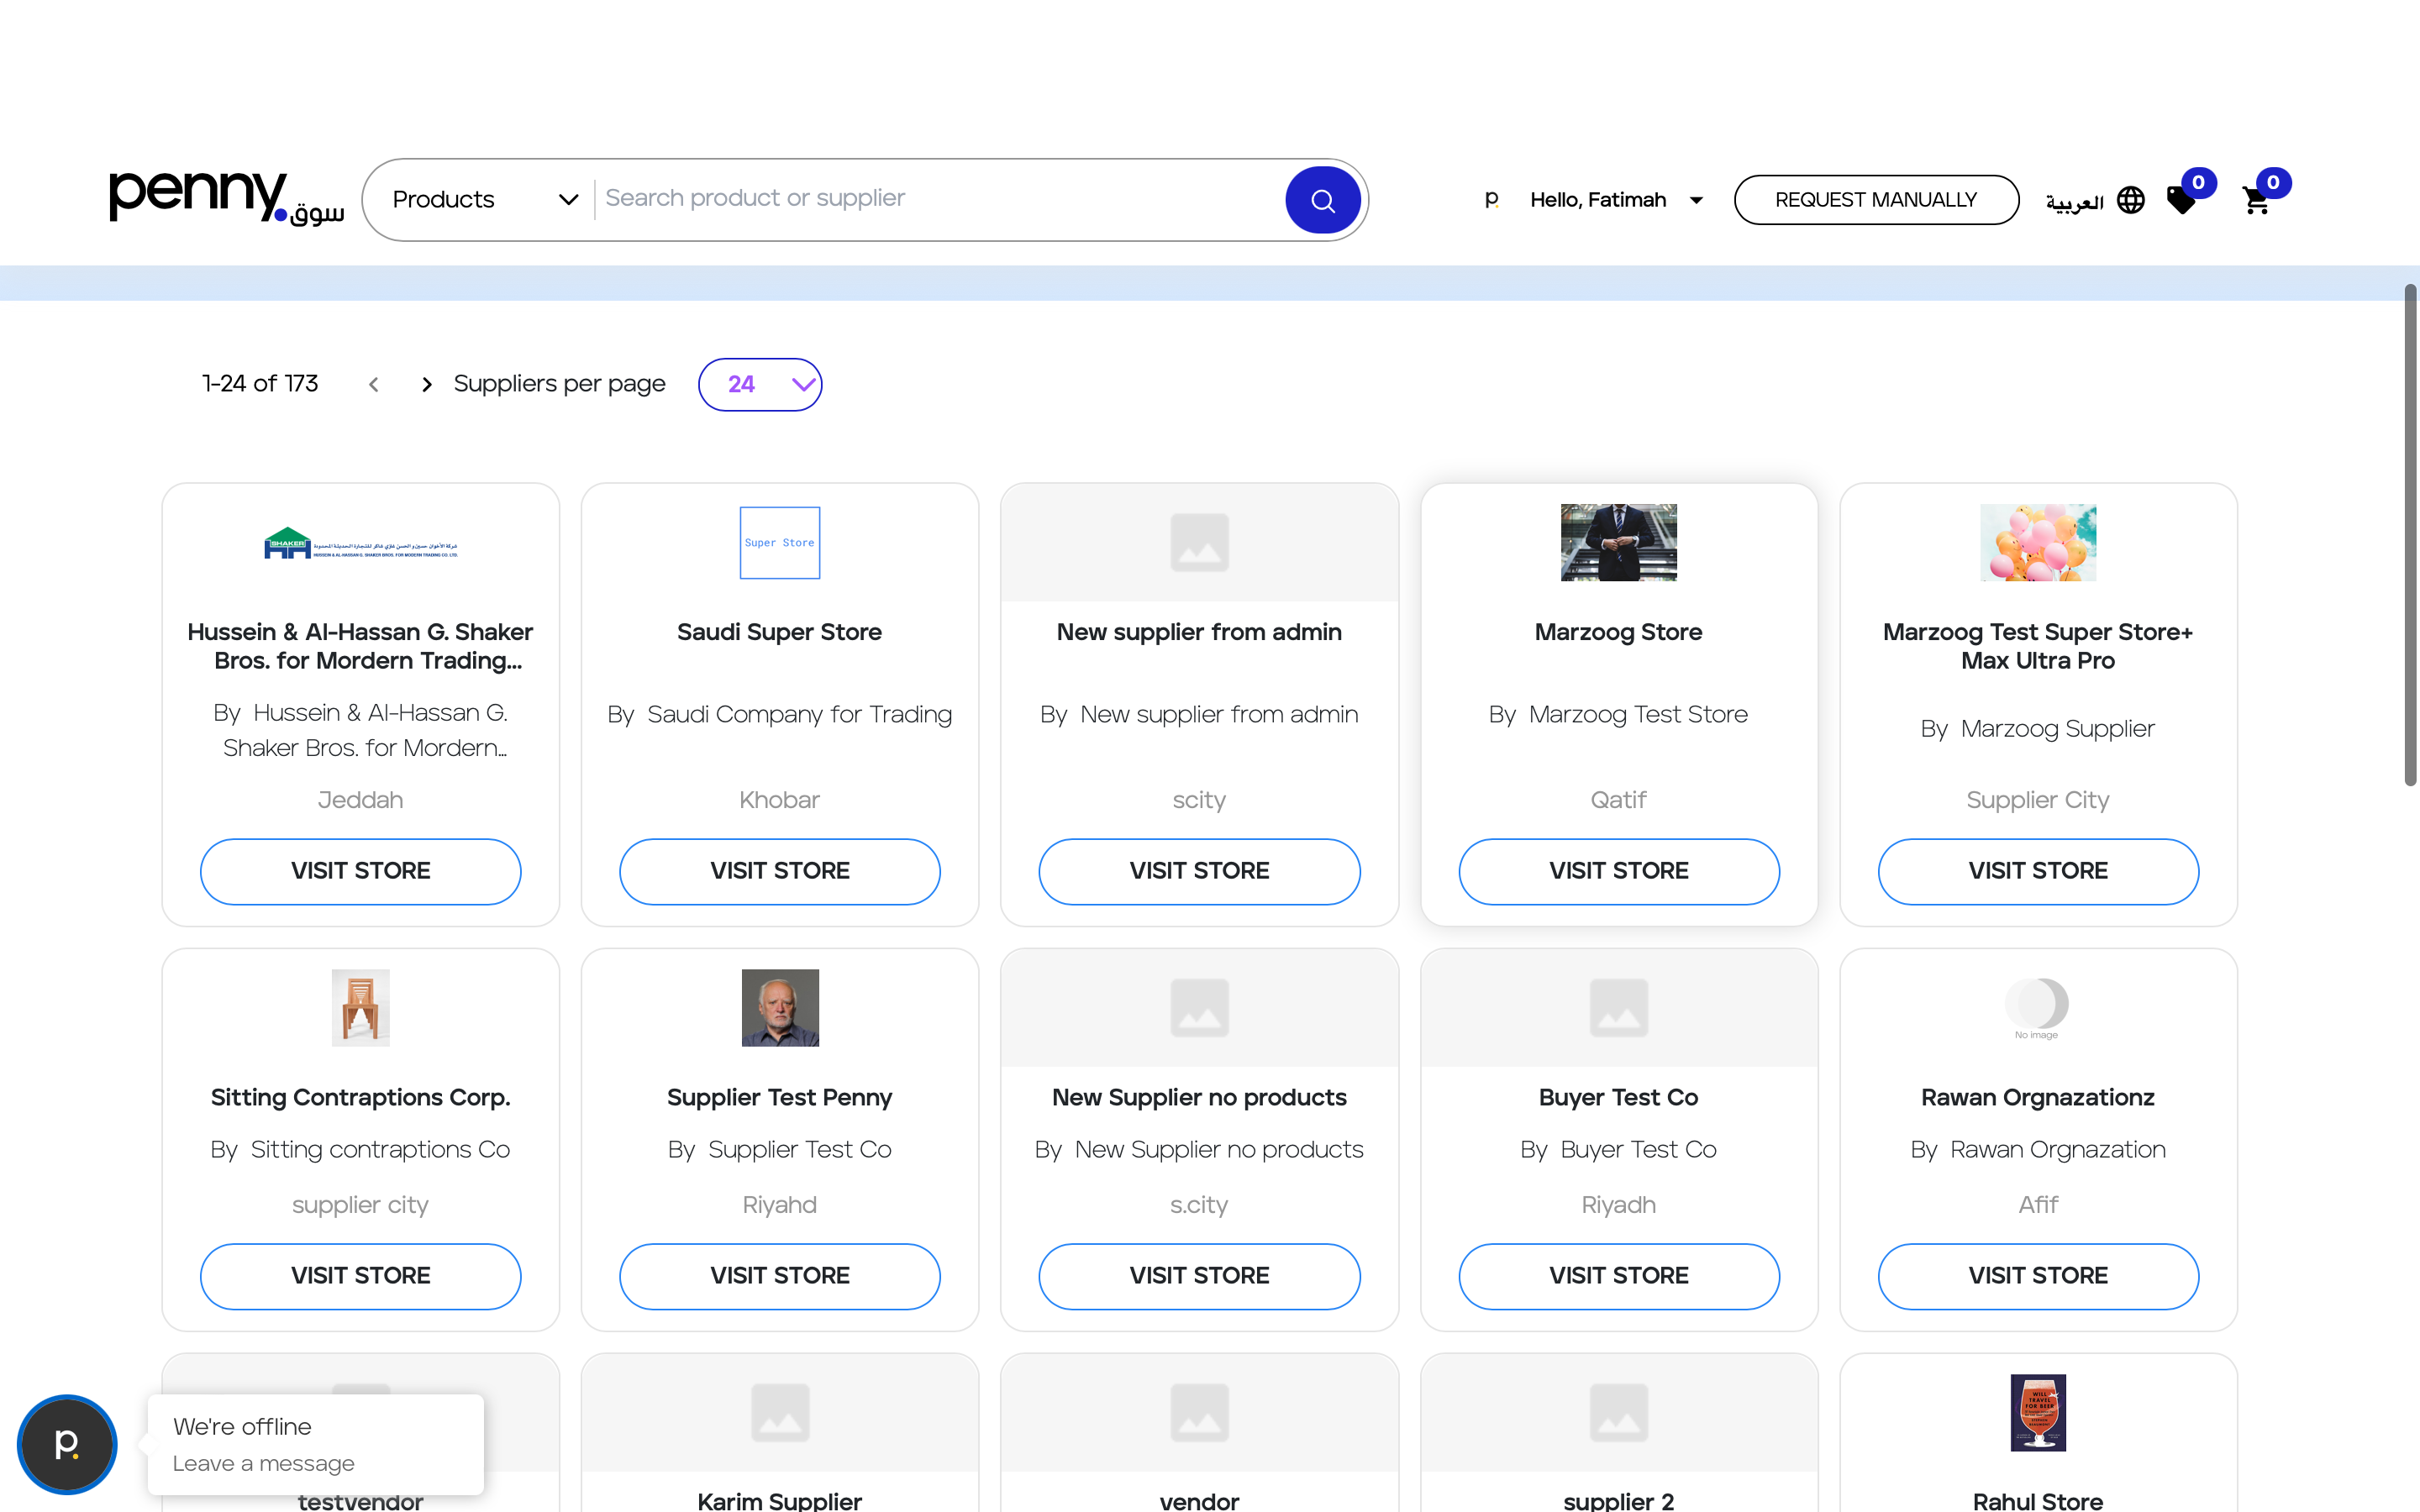Viewport: 2420px width, 1512px height.
Task: Click Supplier Test Penny portrait photo
Action: 780,1008
